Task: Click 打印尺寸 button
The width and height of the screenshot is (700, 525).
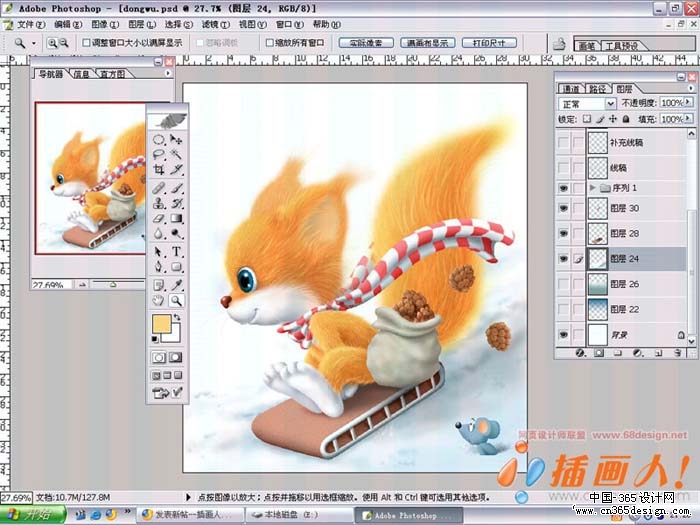Action: (489, 43)
